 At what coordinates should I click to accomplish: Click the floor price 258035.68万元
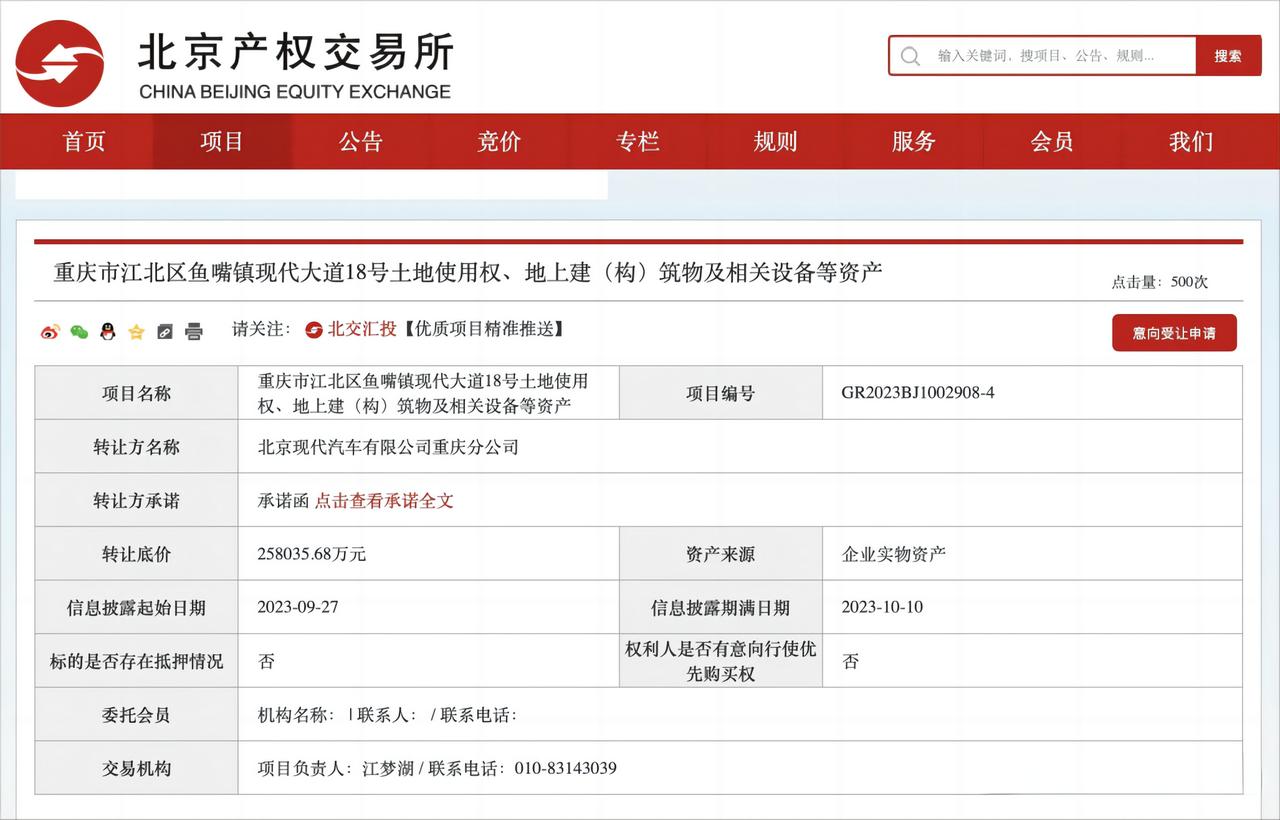(x=312, y=554)
